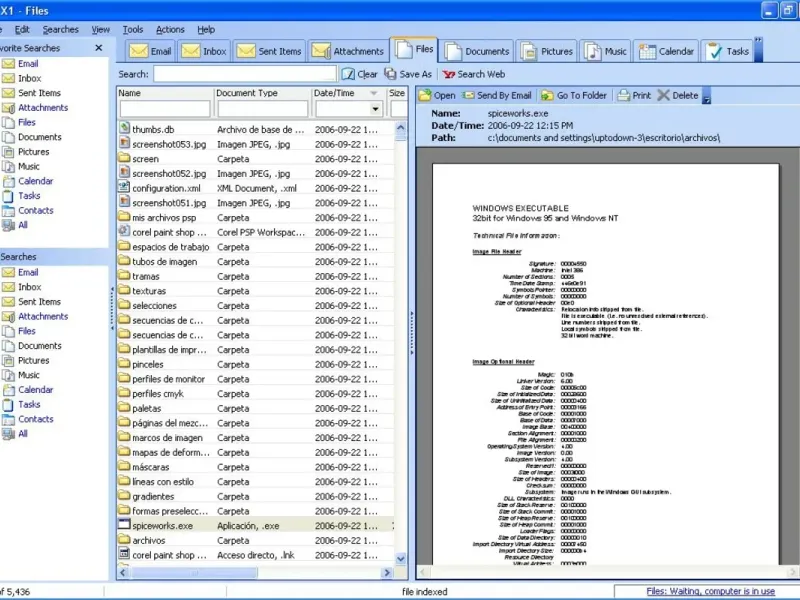Select the configuration.xml file row
The image size is (800, 600).
click(256, 188)
